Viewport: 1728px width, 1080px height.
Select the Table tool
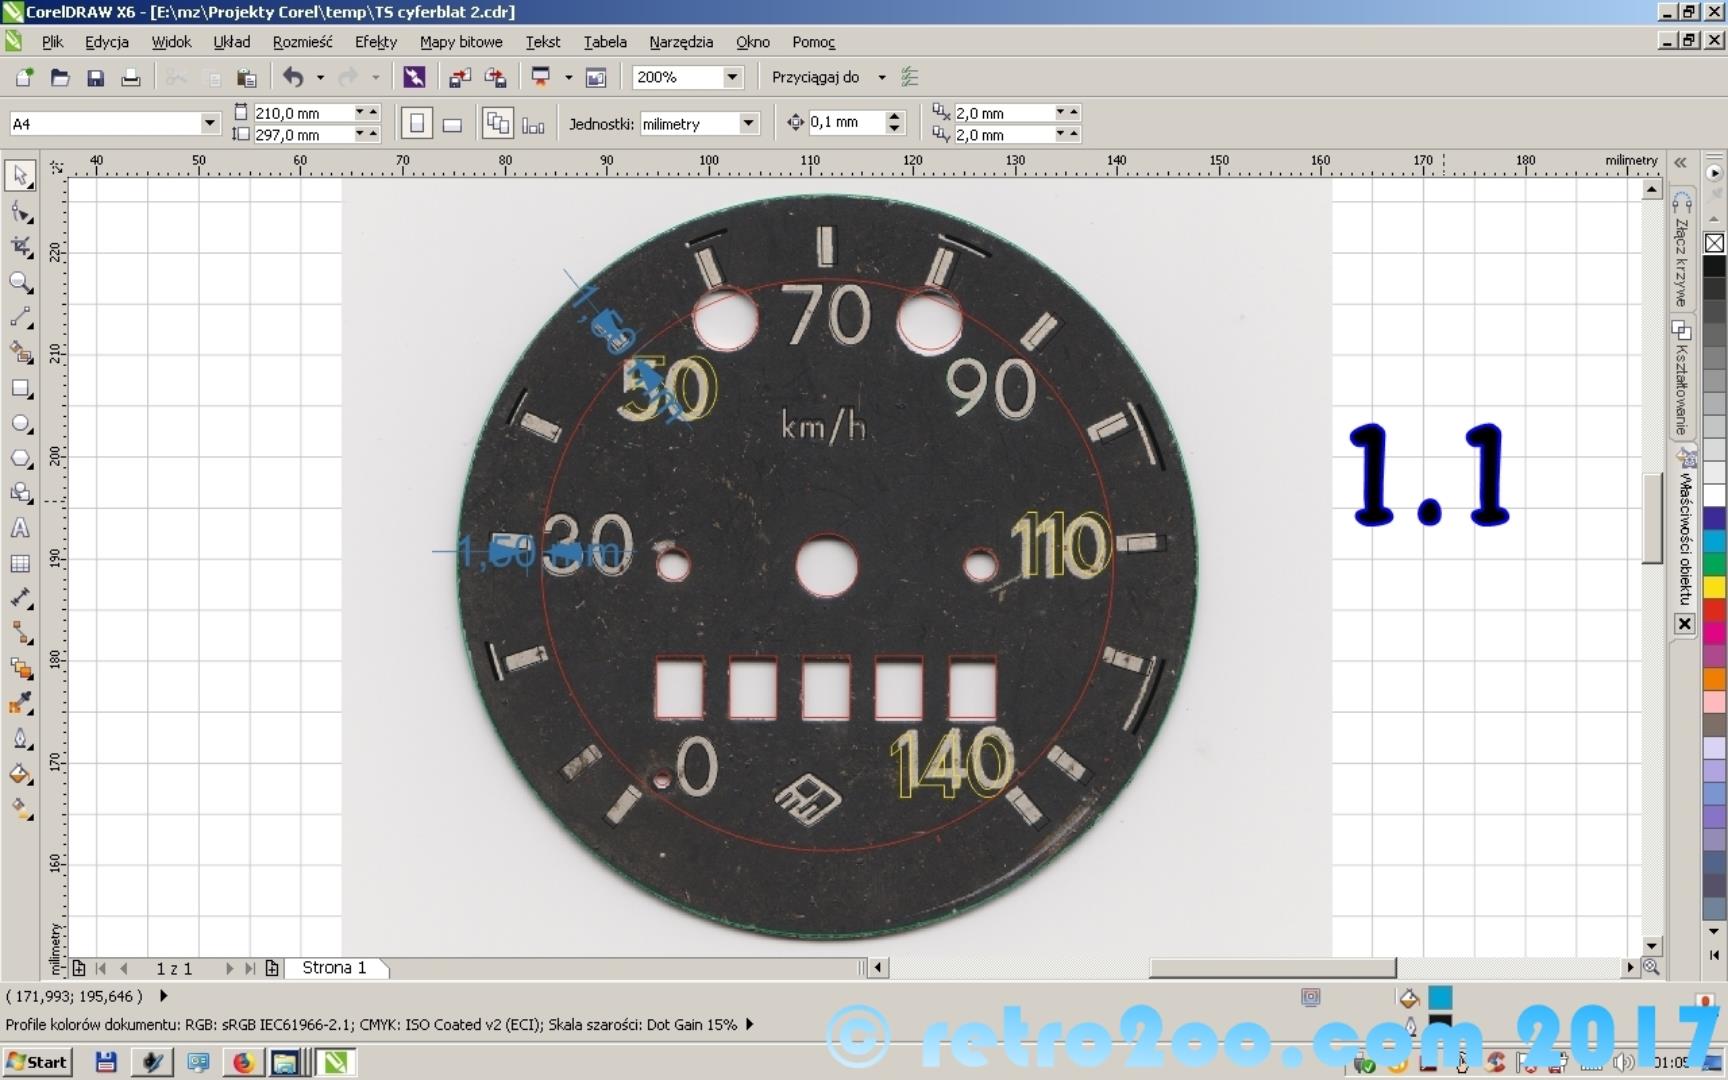[x=20, y=563]
